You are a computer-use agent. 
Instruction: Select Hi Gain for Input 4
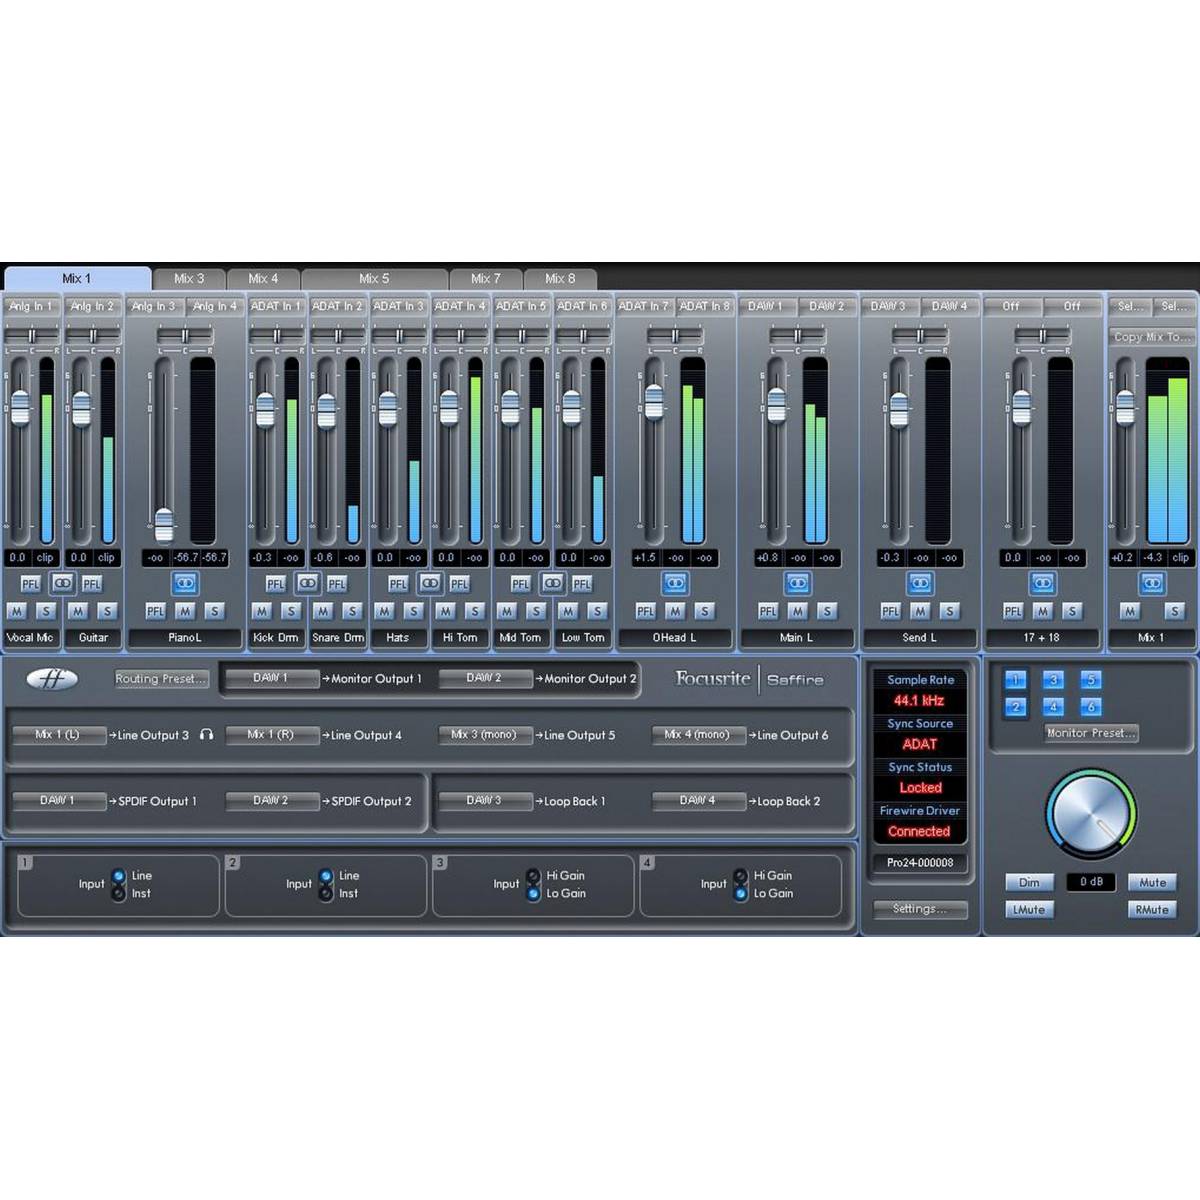pos(741,876)
